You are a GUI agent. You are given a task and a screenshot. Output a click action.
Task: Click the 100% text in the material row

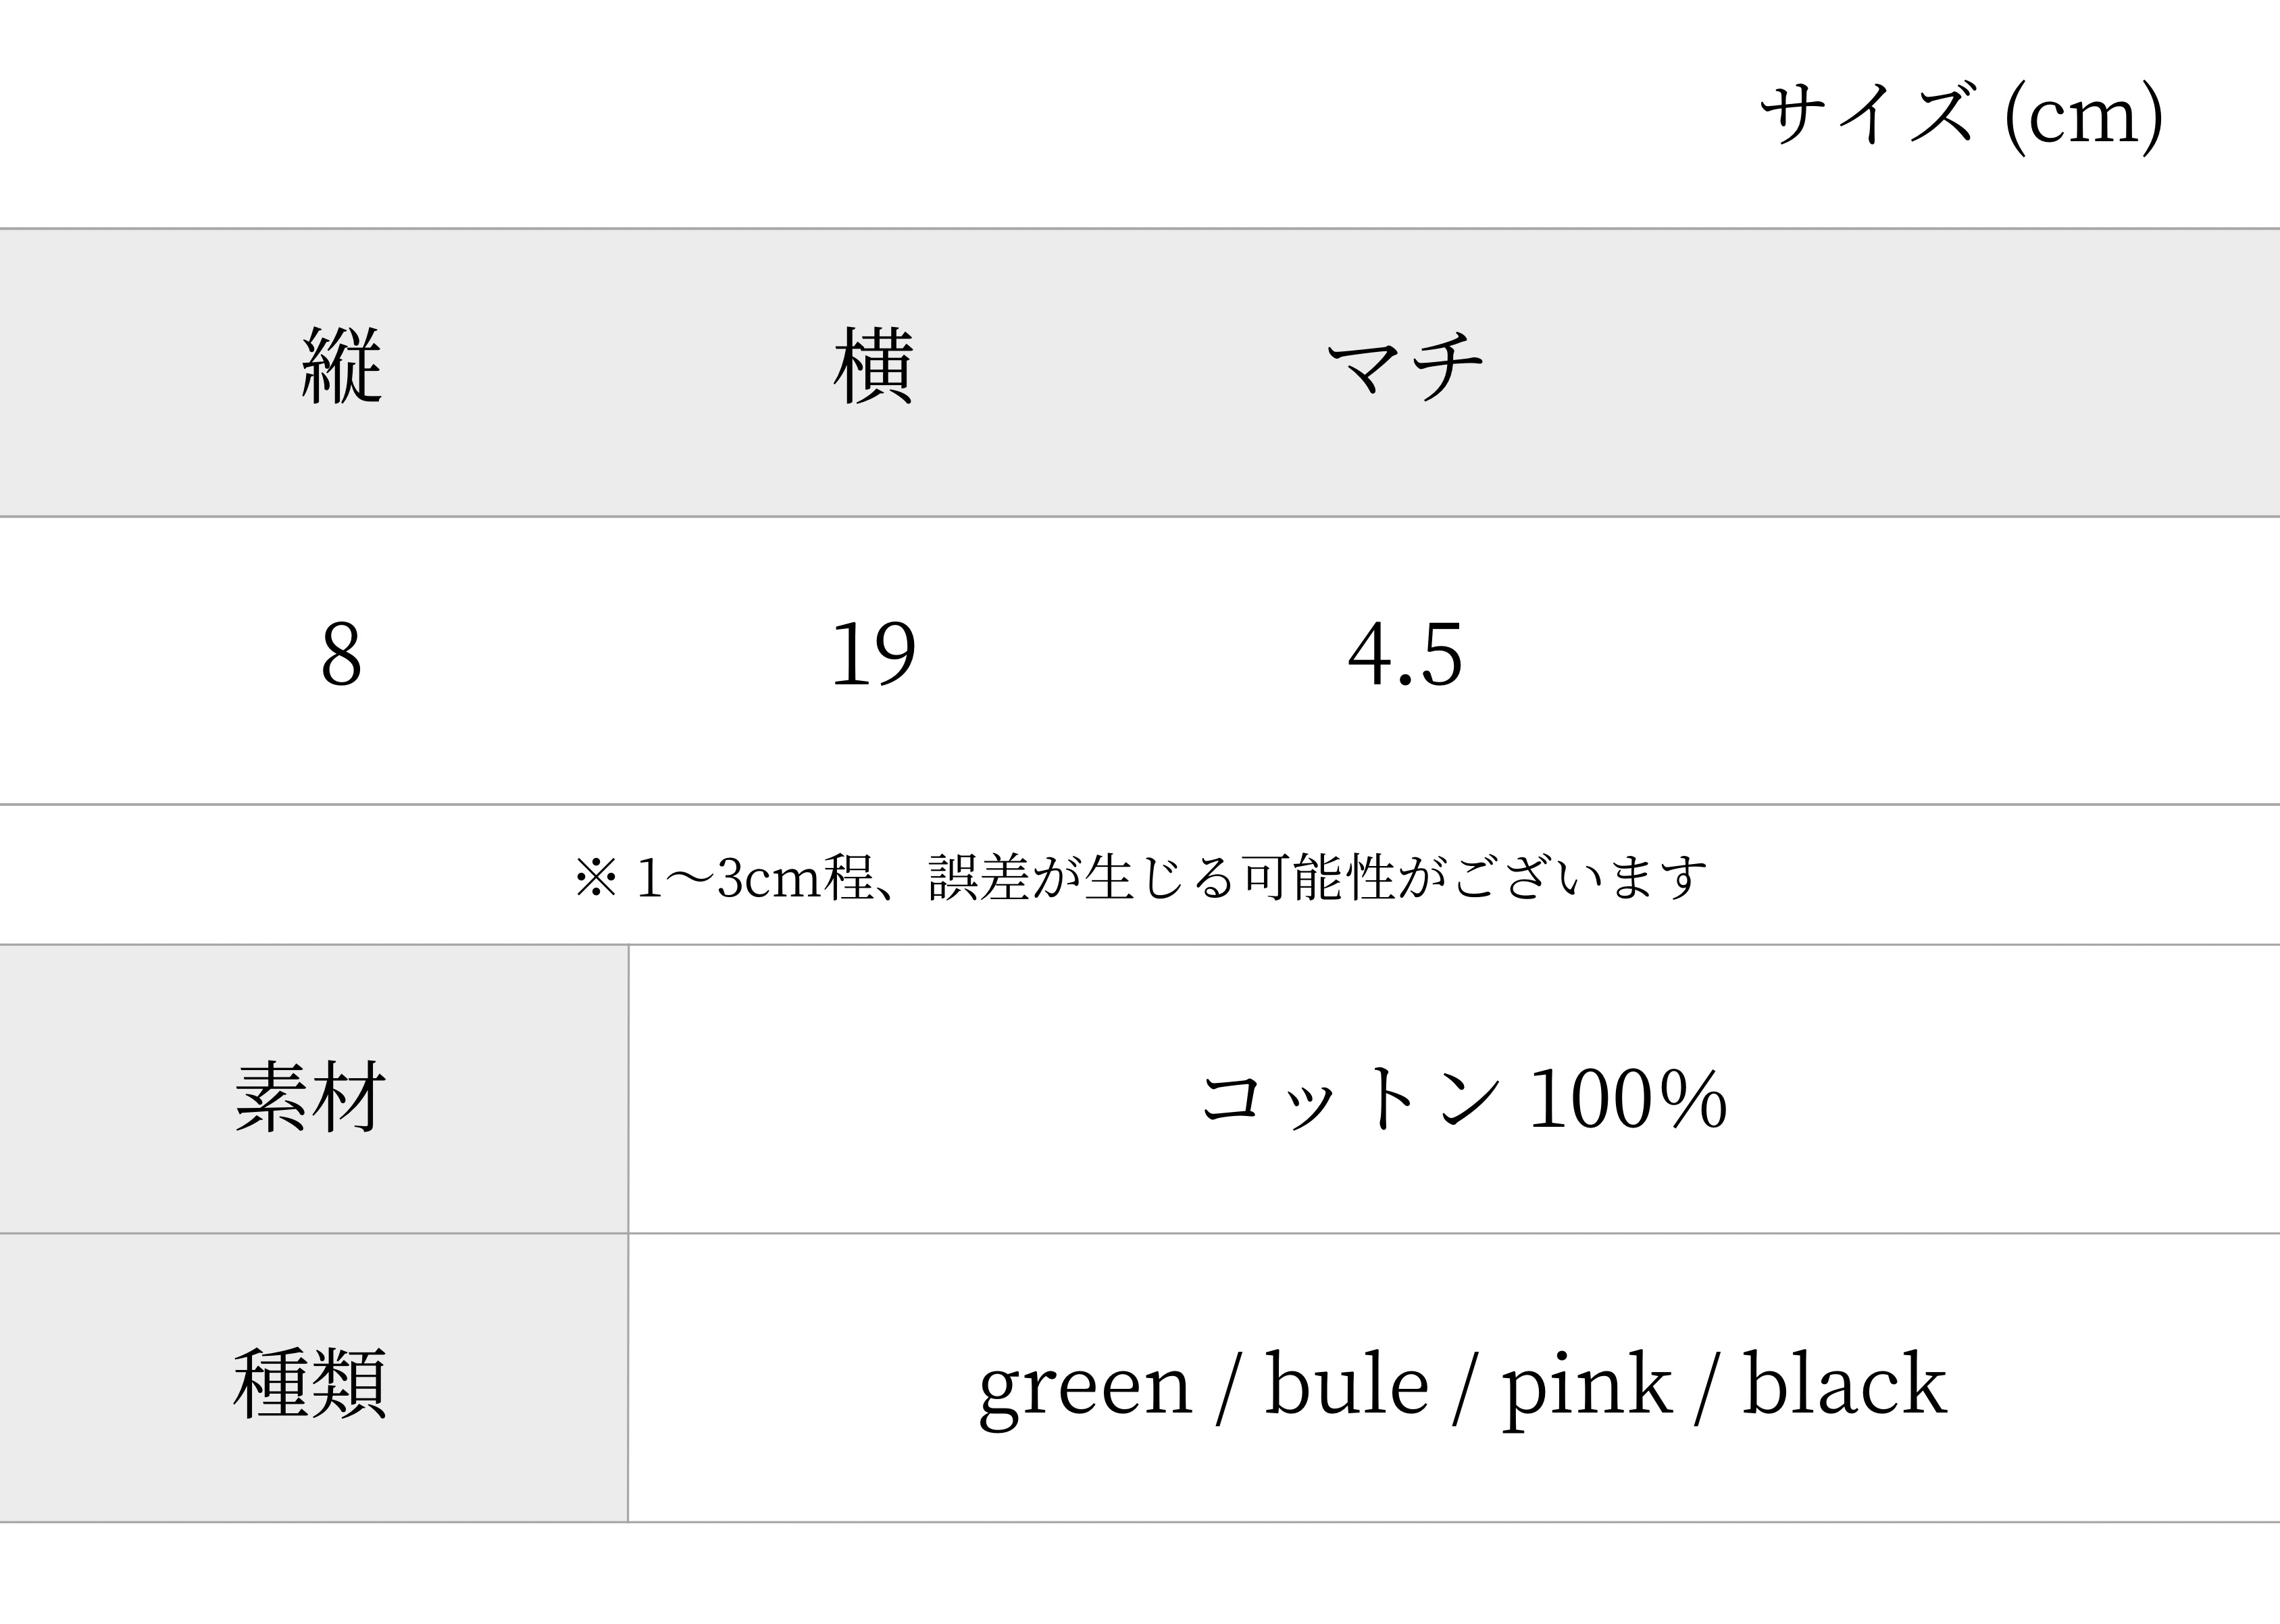click(1628, 1098)
